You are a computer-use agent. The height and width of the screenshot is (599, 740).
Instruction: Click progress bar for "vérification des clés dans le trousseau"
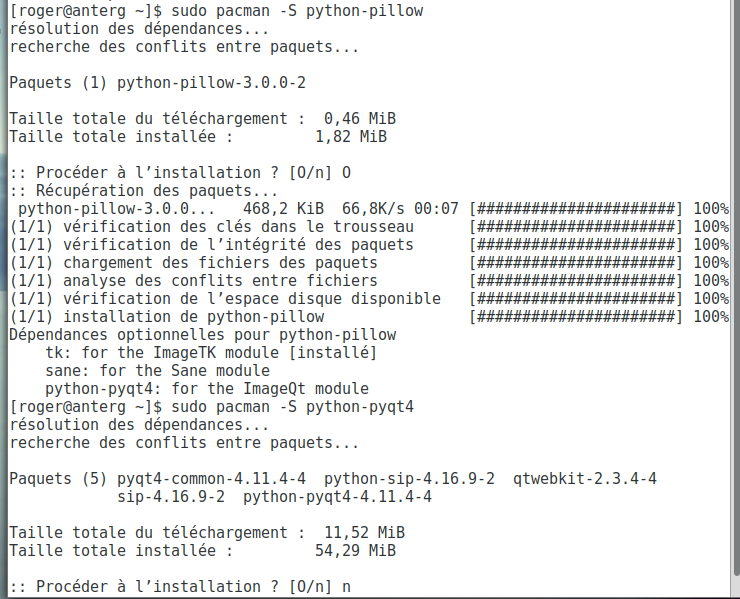(576, 227)
